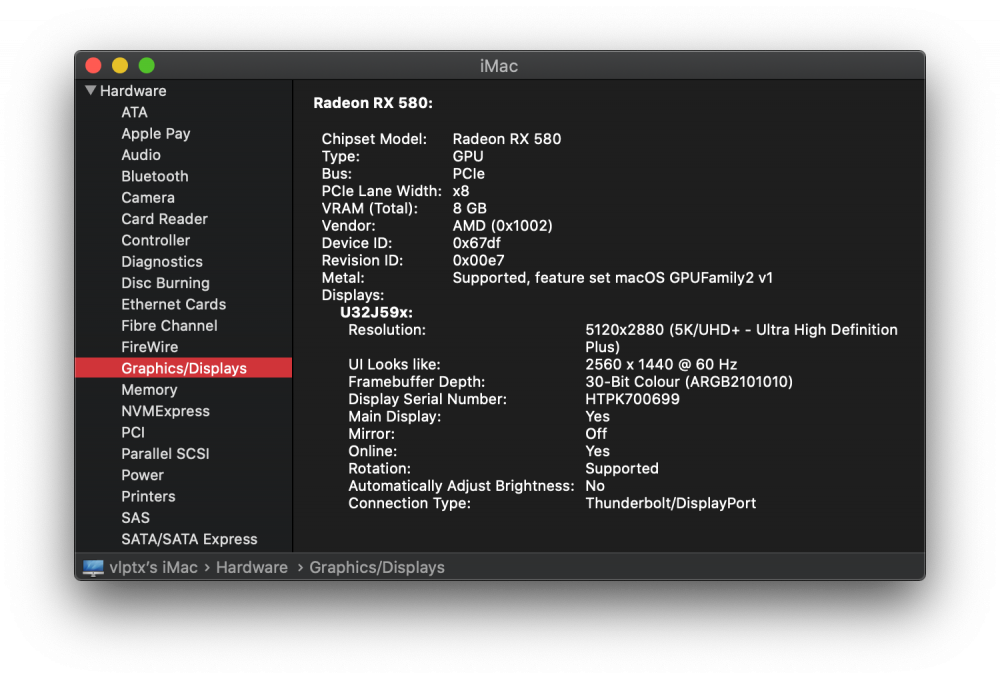Click "vlptx's iMac" in the path bar
1000x679 pixels.
[154, 567]
